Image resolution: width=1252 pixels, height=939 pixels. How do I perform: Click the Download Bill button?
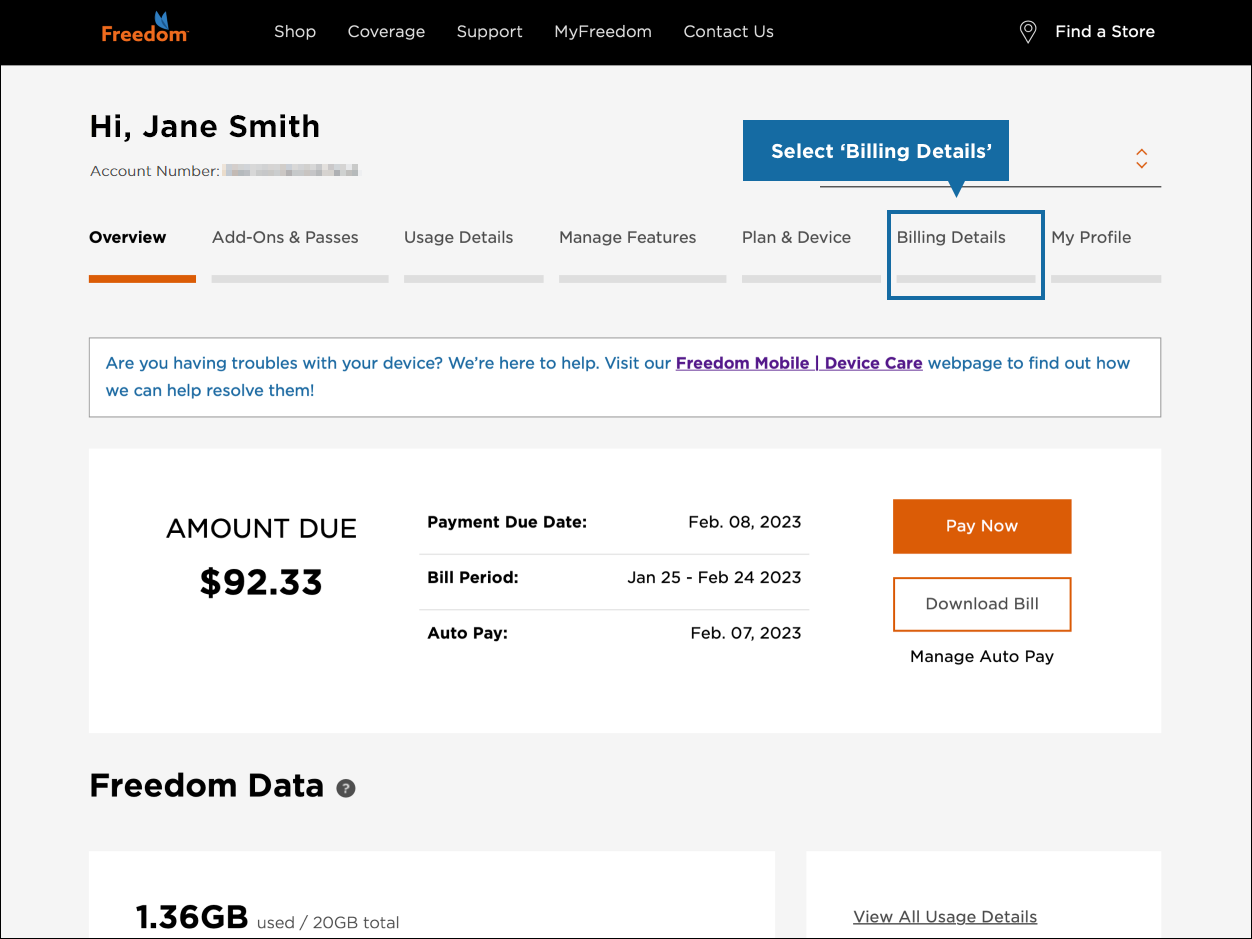pos(981,604)
